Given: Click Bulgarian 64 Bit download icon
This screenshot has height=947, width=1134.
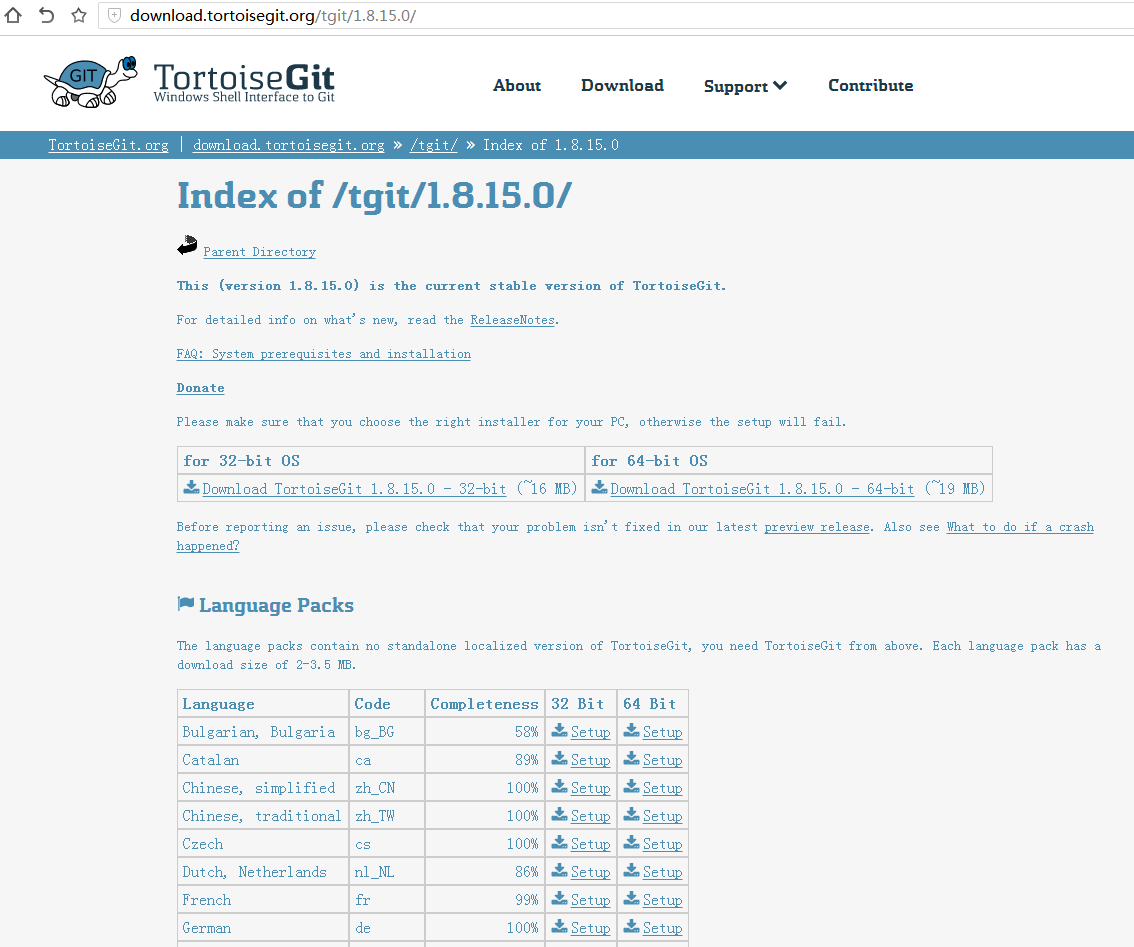Looking at the screenshot, I should [x=631, y=731].
